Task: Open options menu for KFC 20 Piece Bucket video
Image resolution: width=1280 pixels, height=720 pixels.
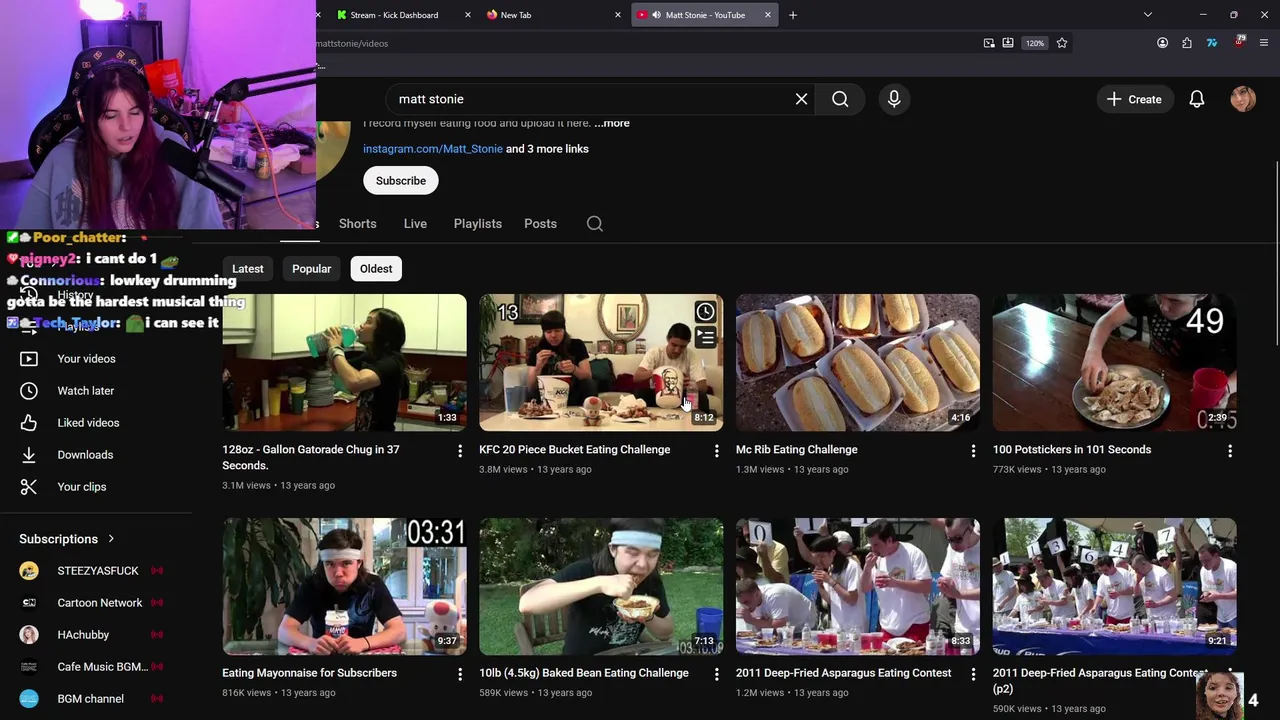Action: (716, 451)
